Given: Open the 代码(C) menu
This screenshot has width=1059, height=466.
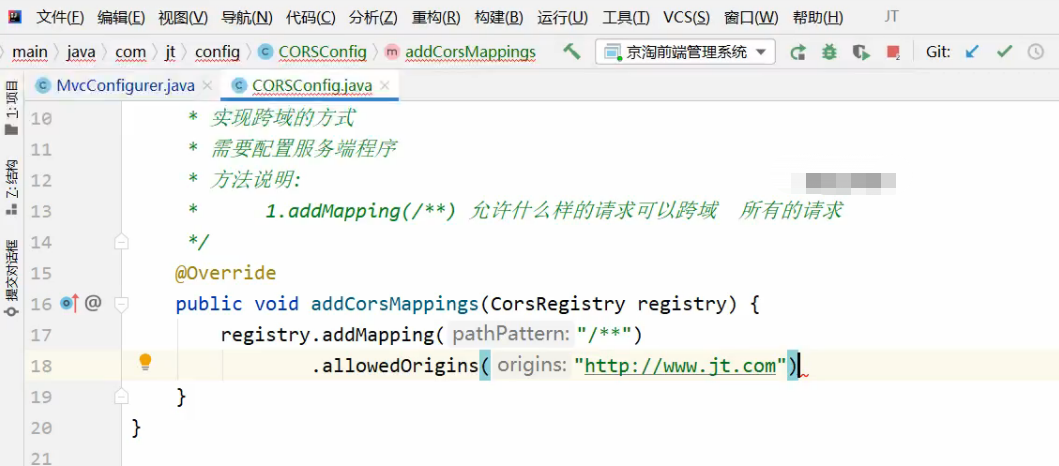Looking at the screenshot, I should click(x=311, y=18).
